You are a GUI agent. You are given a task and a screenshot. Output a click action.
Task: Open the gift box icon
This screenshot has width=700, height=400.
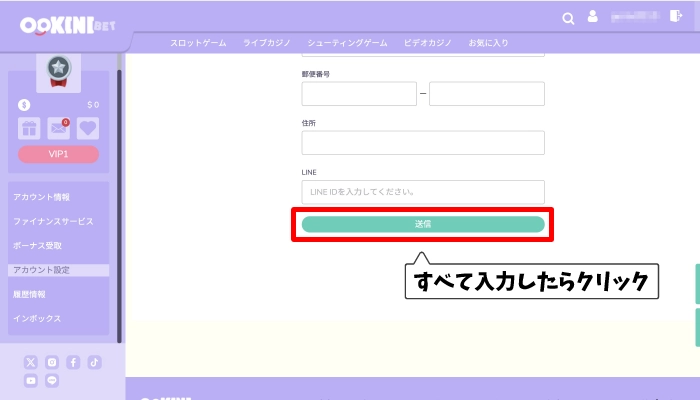(x=29, y=128)
